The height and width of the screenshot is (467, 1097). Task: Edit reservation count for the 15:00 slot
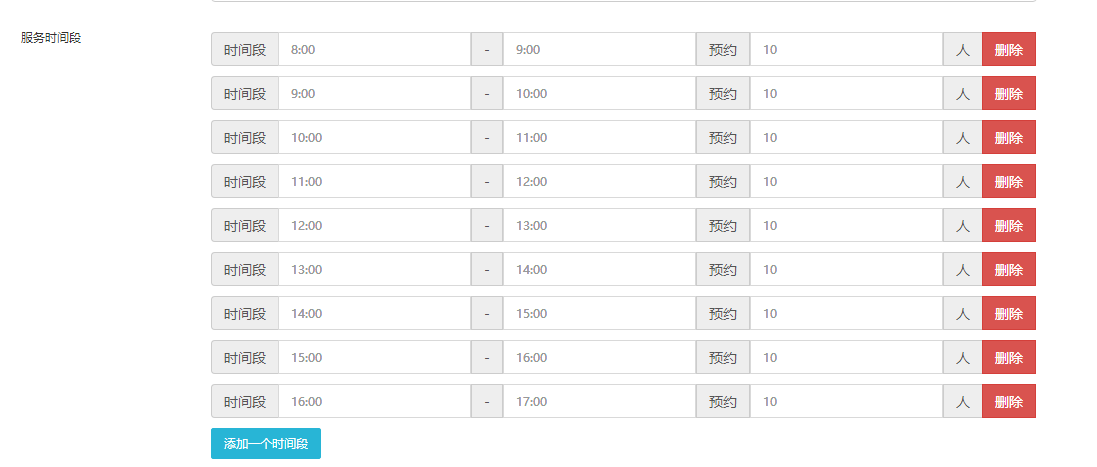click(x=845, y=357)
